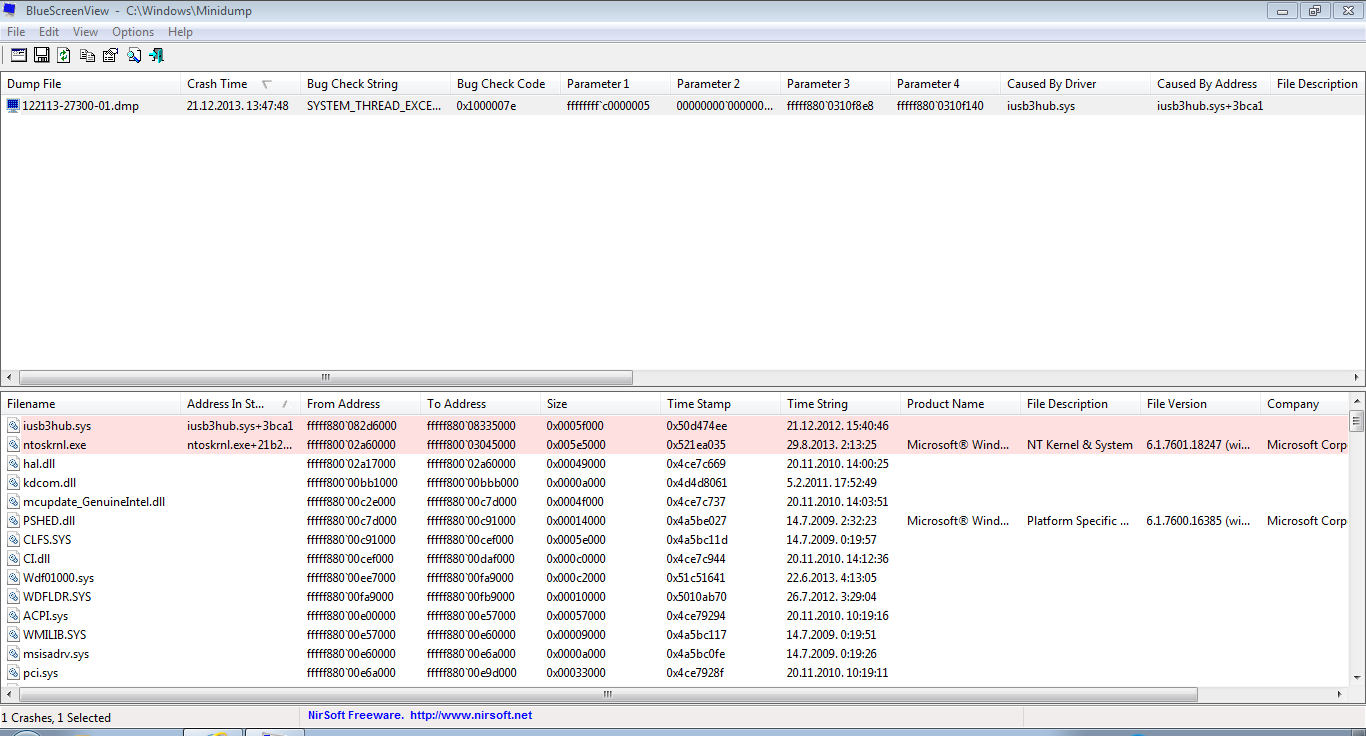This screenshot has width=1366, height=736.
Task: Sort by Bug Check String column header
Action: 352,84
